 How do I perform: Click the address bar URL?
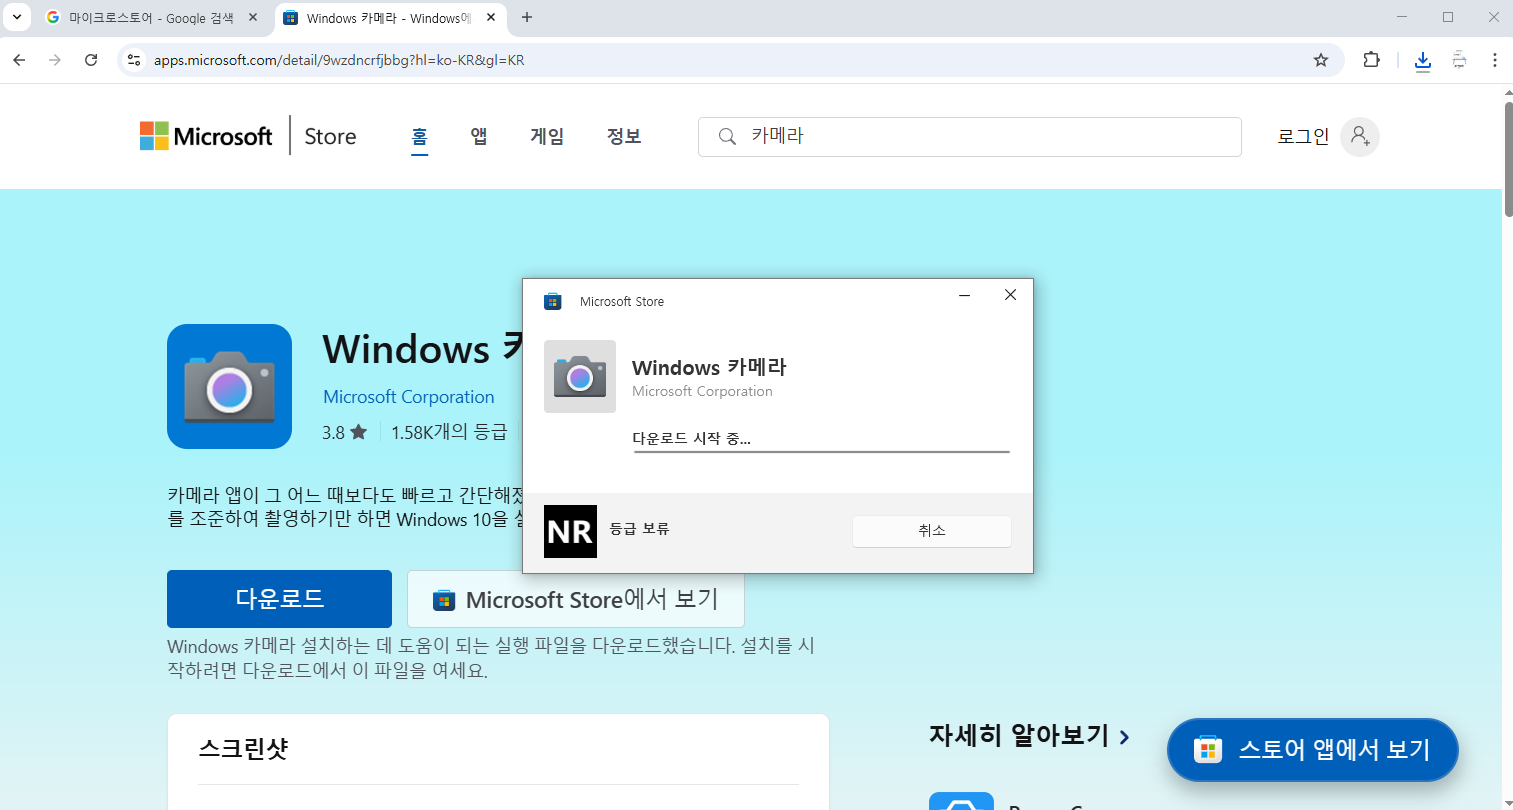pyautogui.click(x=339, y=60)
